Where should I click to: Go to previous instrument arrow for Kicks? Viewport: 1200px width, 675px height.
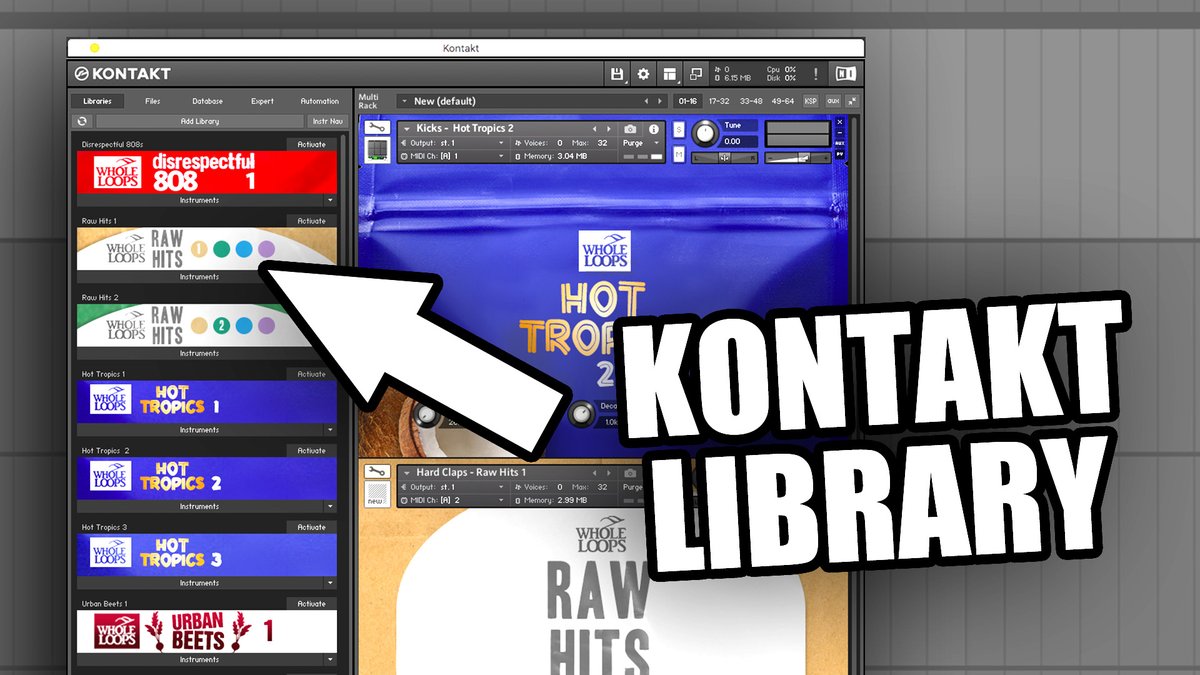coord(595,129)
